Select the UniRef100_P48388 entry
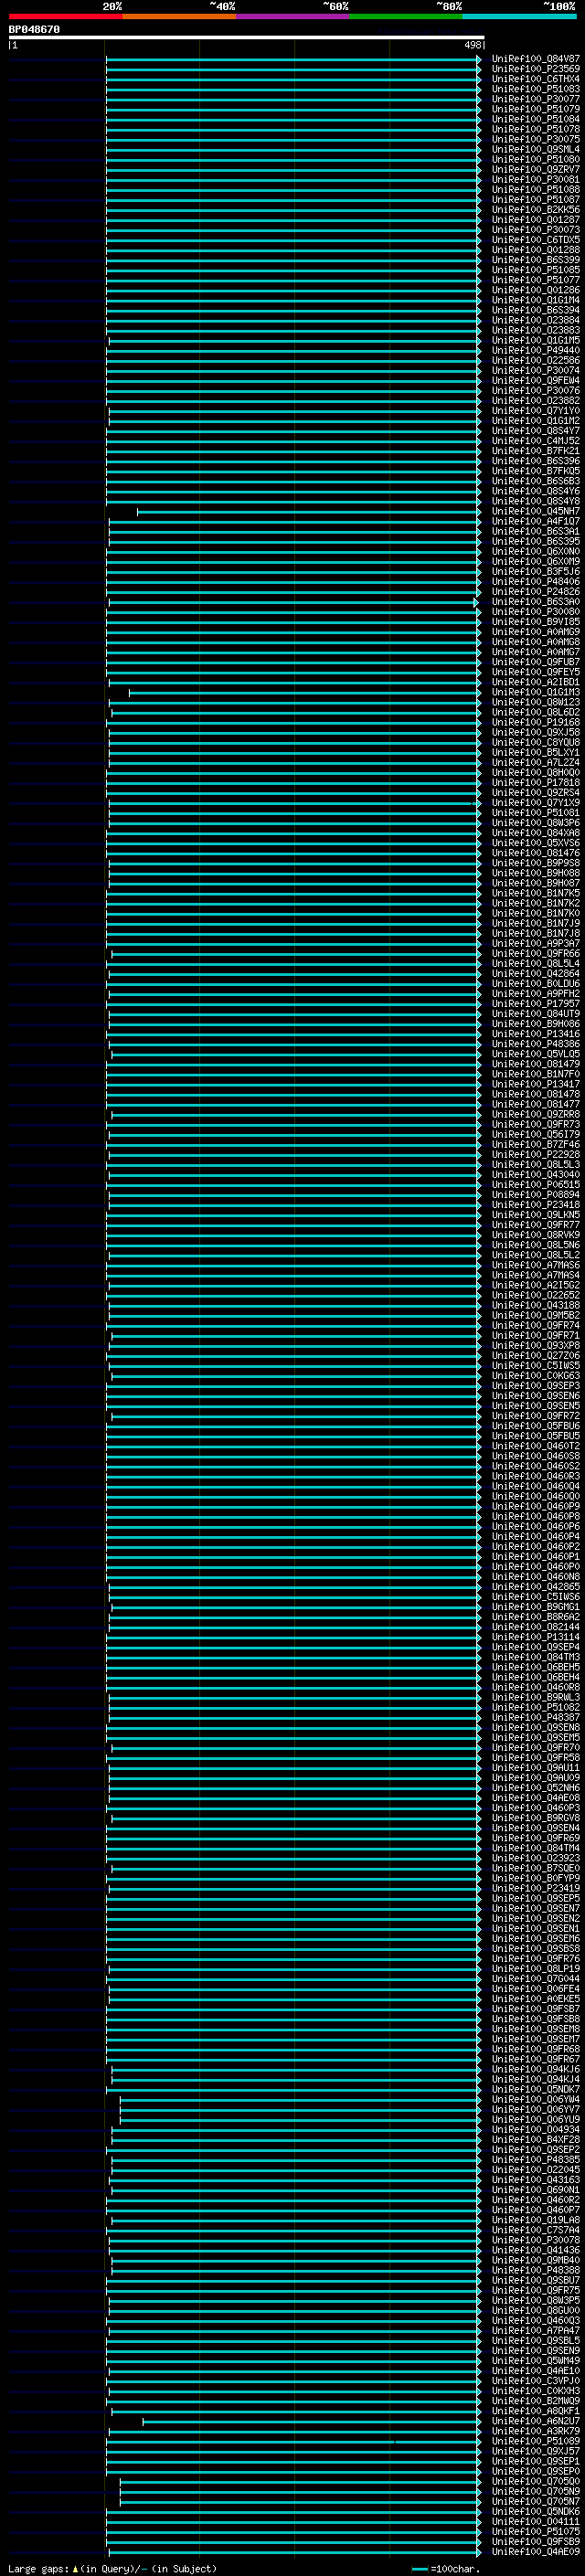 536,2270
